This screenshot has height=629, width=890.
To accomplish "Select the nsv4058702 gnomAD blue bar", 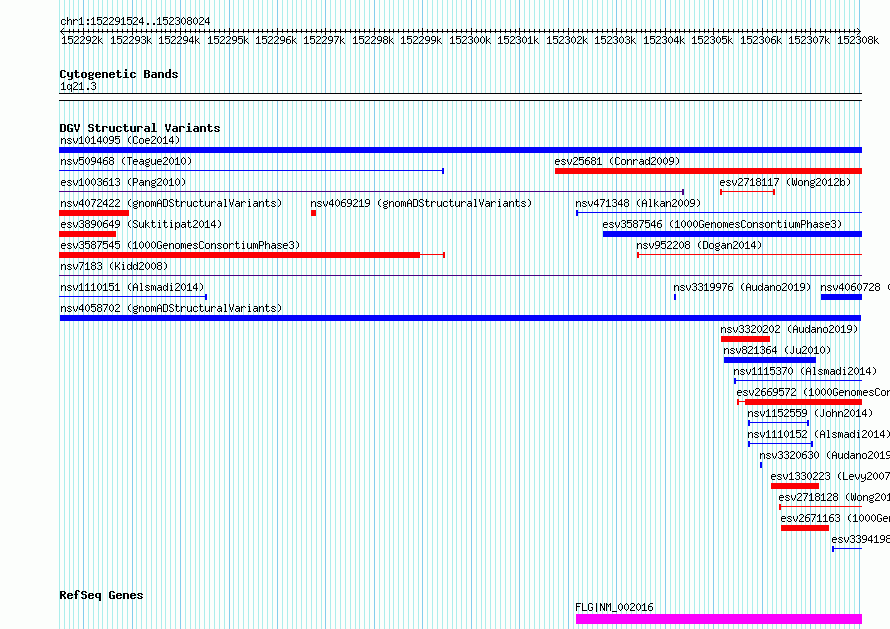I will point(460,318).
